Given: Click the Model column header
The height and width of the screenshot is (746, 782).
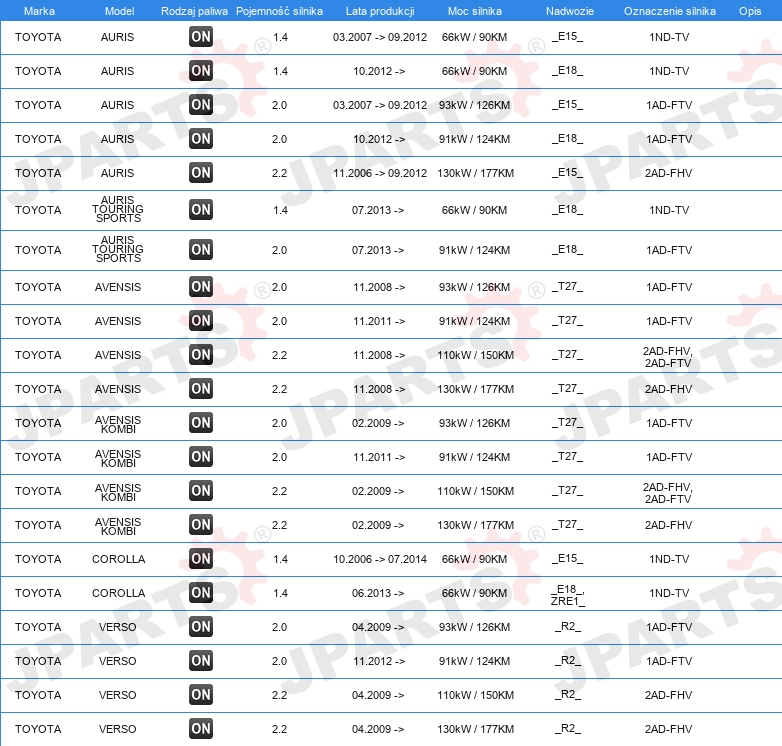Looking at the screenshot, I should pos(119,11).
